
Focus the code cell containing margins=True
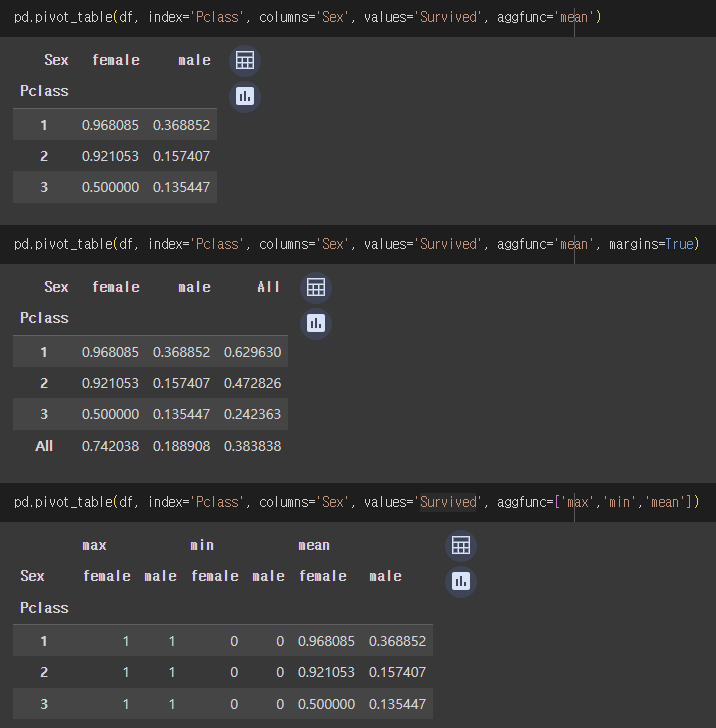pyautogui.click(x=358, y=244)
